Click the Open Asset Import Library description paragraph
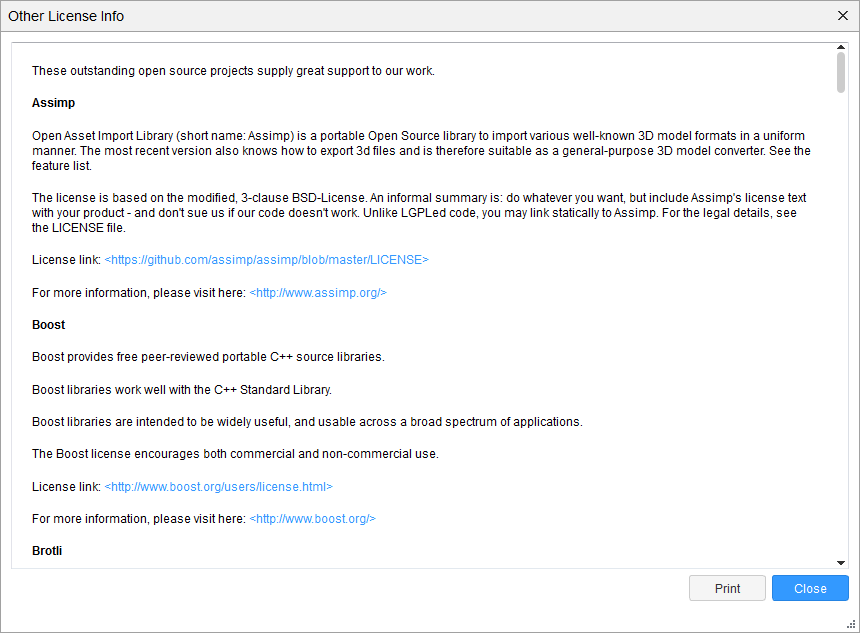860x633 pixels. pyautogui.click(x=420, y=151)
